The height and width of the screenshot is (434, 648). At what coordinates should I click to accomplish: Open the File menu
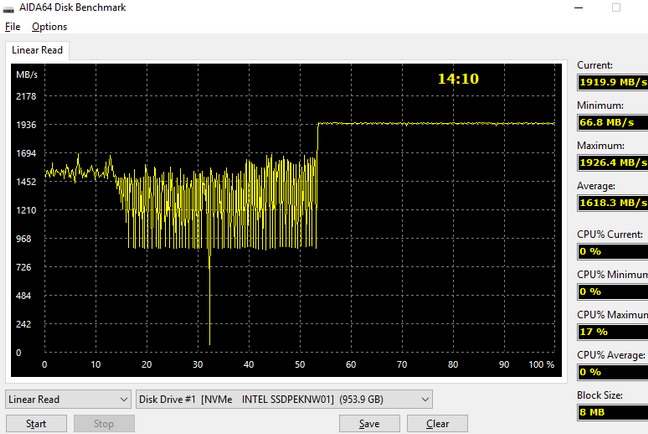(x=12, y=27)
